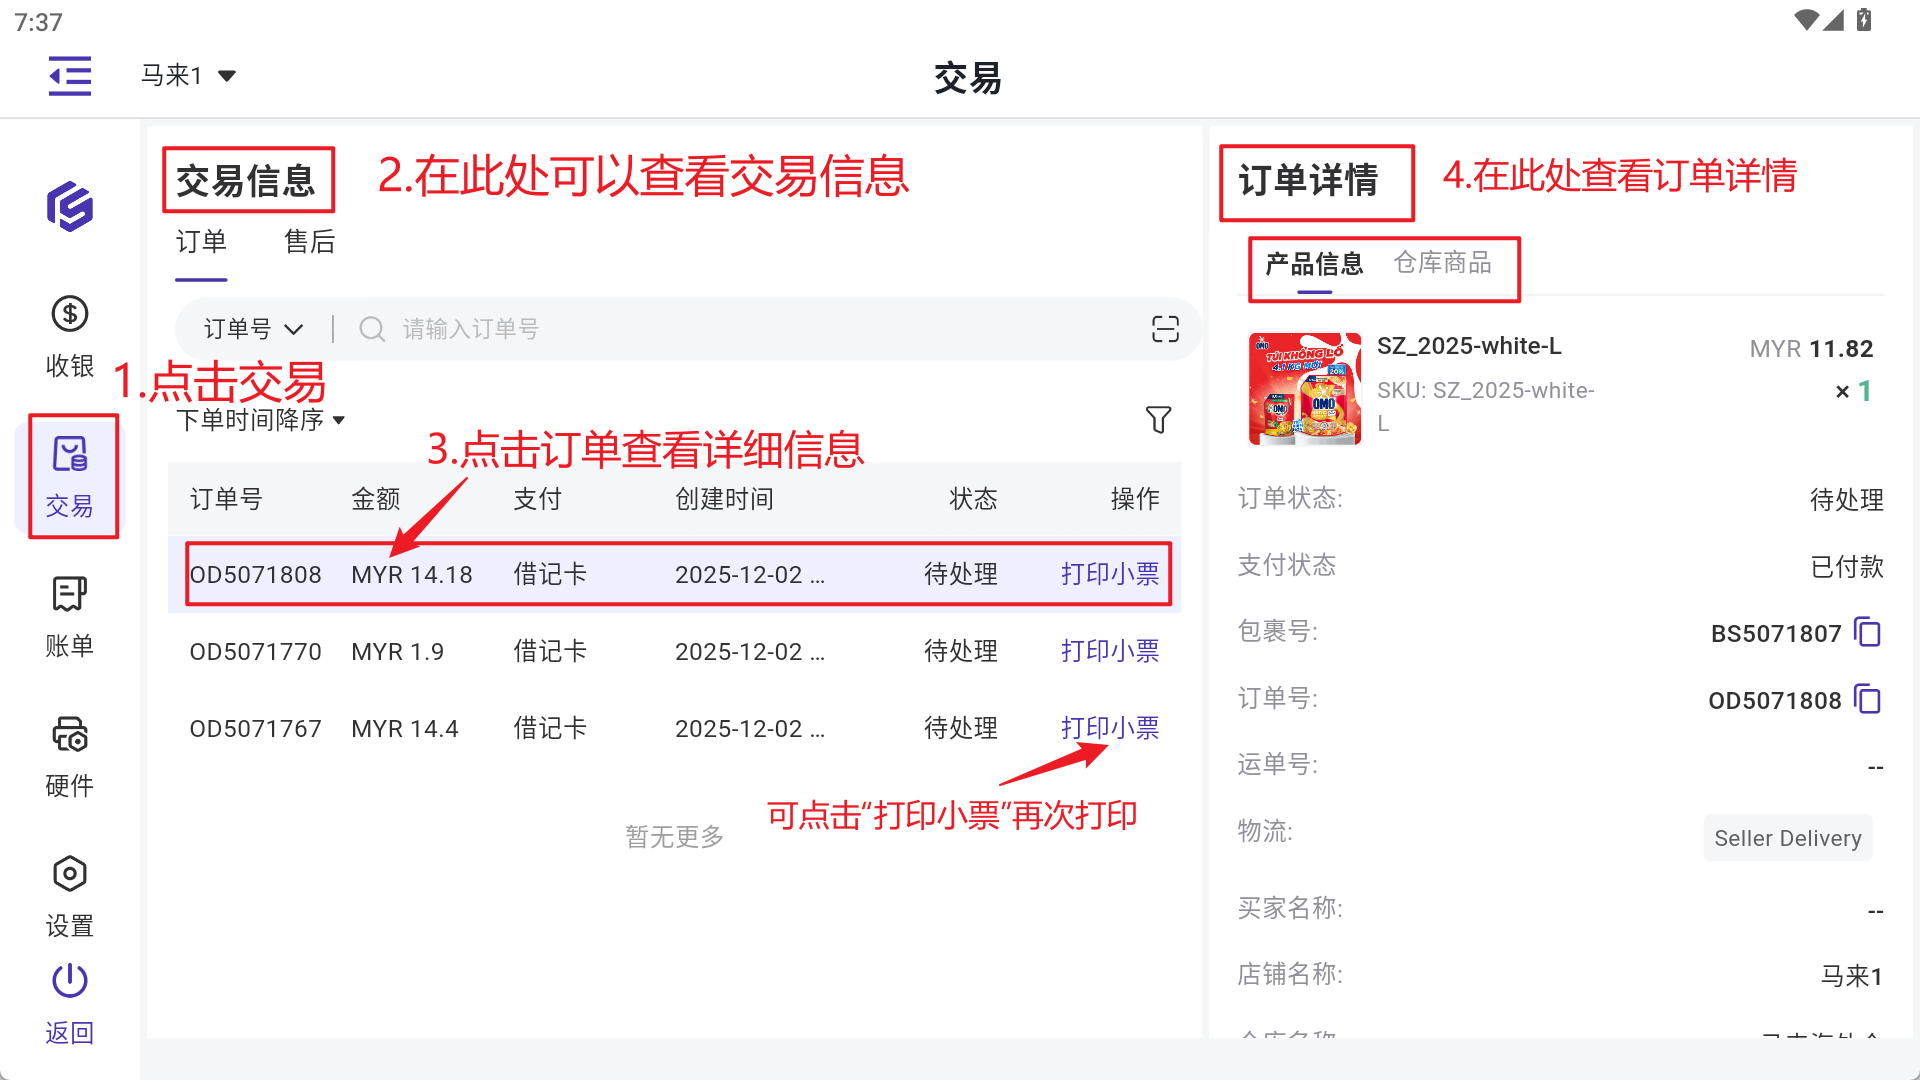Tap the scan barcode icon in search
The width and height of the screenshot is (1920, 1080).
point(1165,329)
